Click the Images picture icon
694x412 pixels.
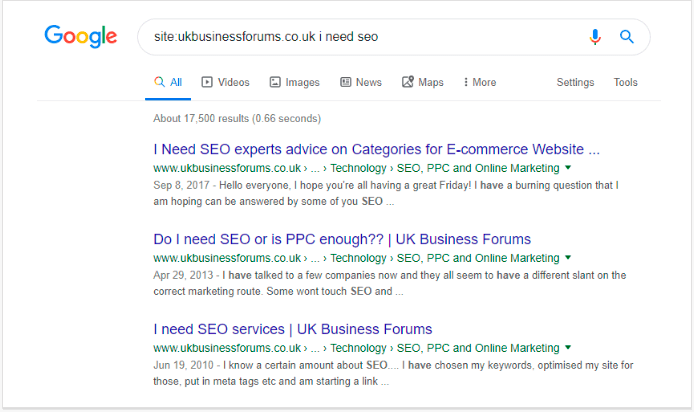[x=275, y=82]
